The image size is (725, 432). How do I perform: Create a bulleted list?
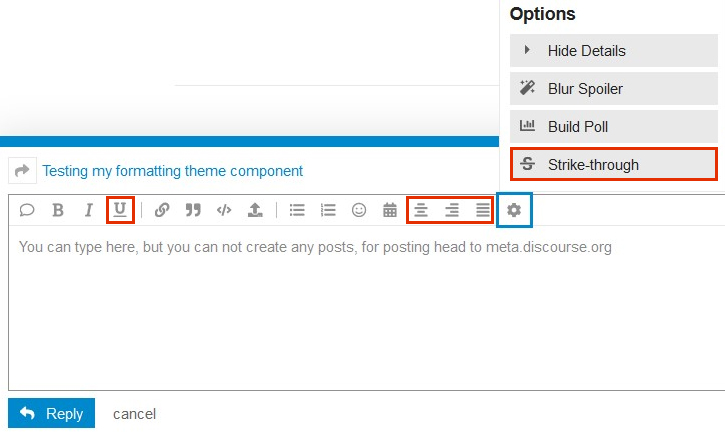(297, 210)
